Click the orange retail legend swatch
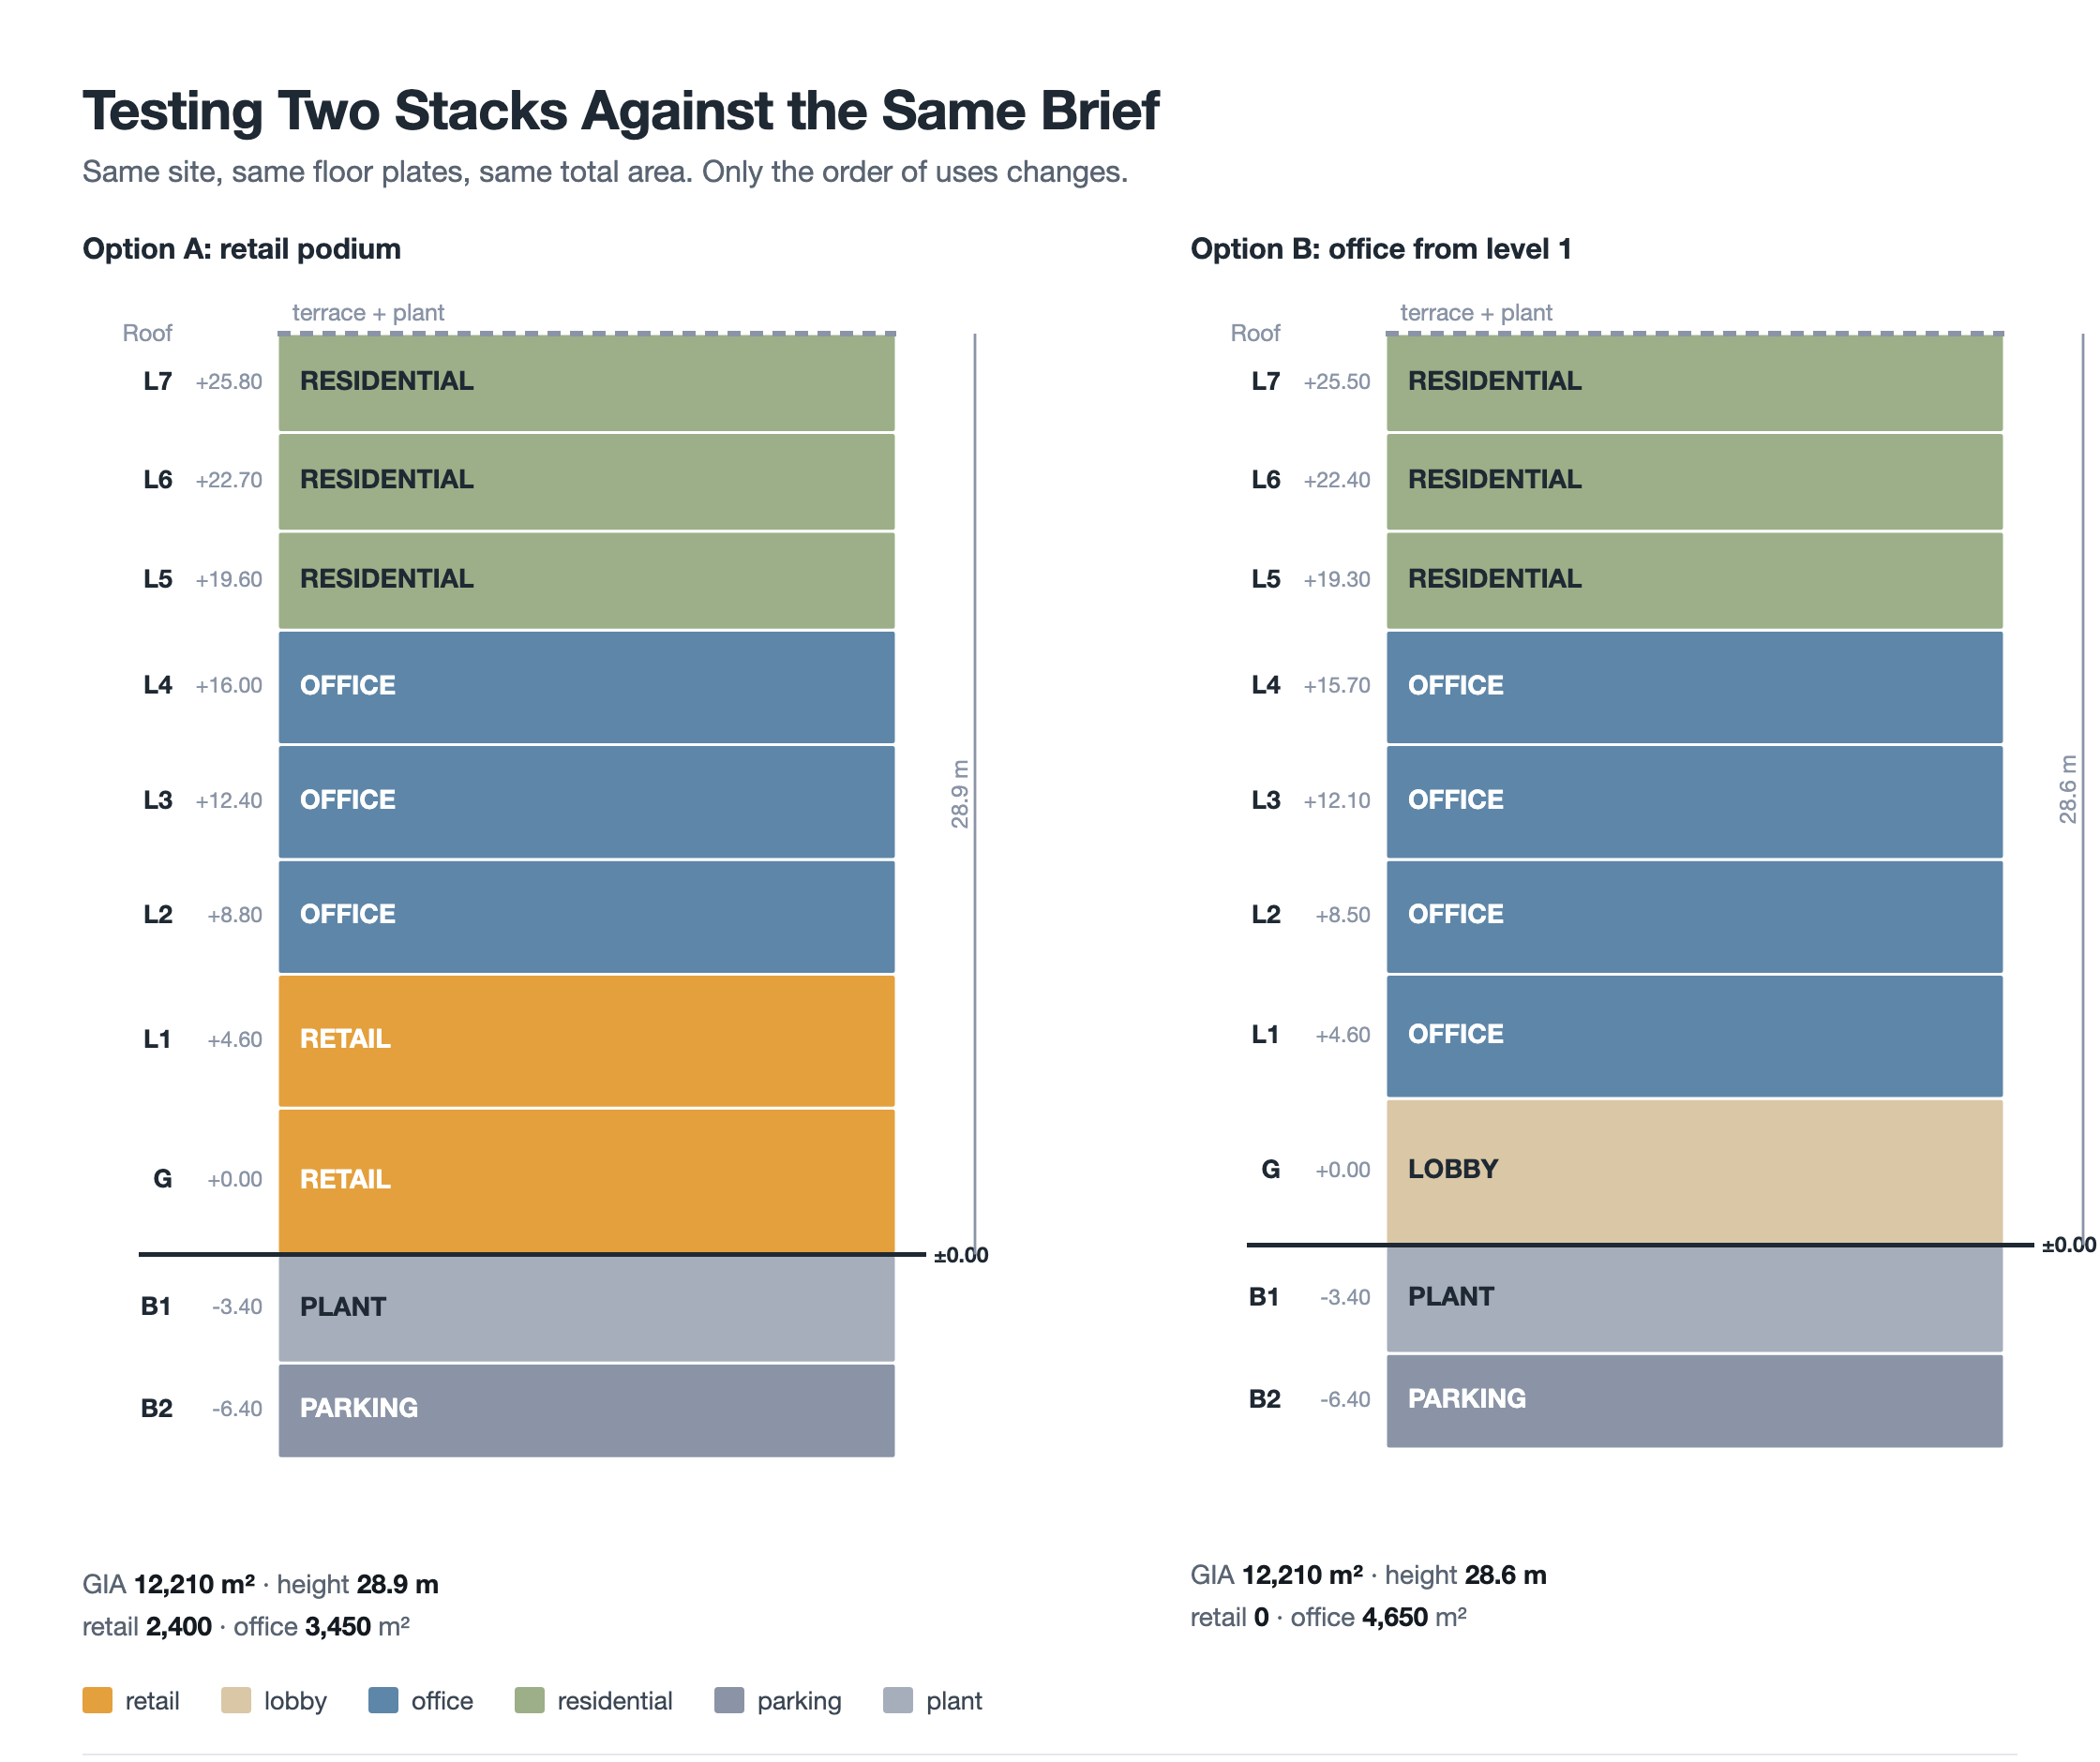 (97, 1700)
